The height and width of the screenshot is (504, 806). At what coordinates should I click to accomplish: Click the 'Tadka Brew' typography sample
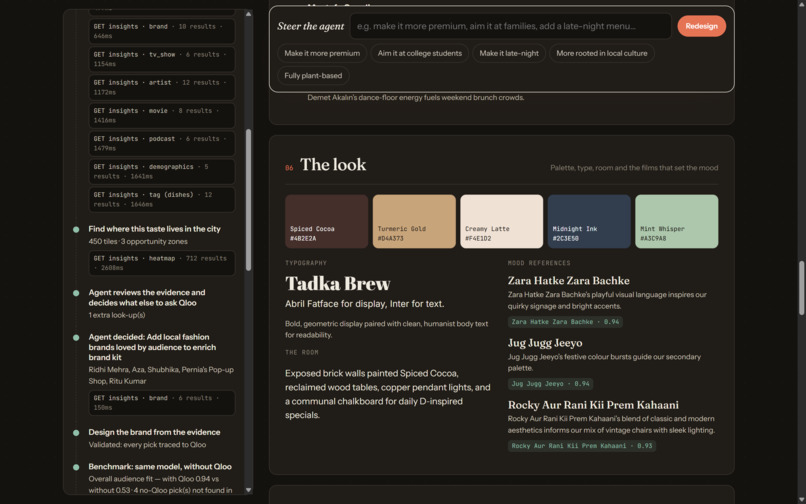coord(338,283)
